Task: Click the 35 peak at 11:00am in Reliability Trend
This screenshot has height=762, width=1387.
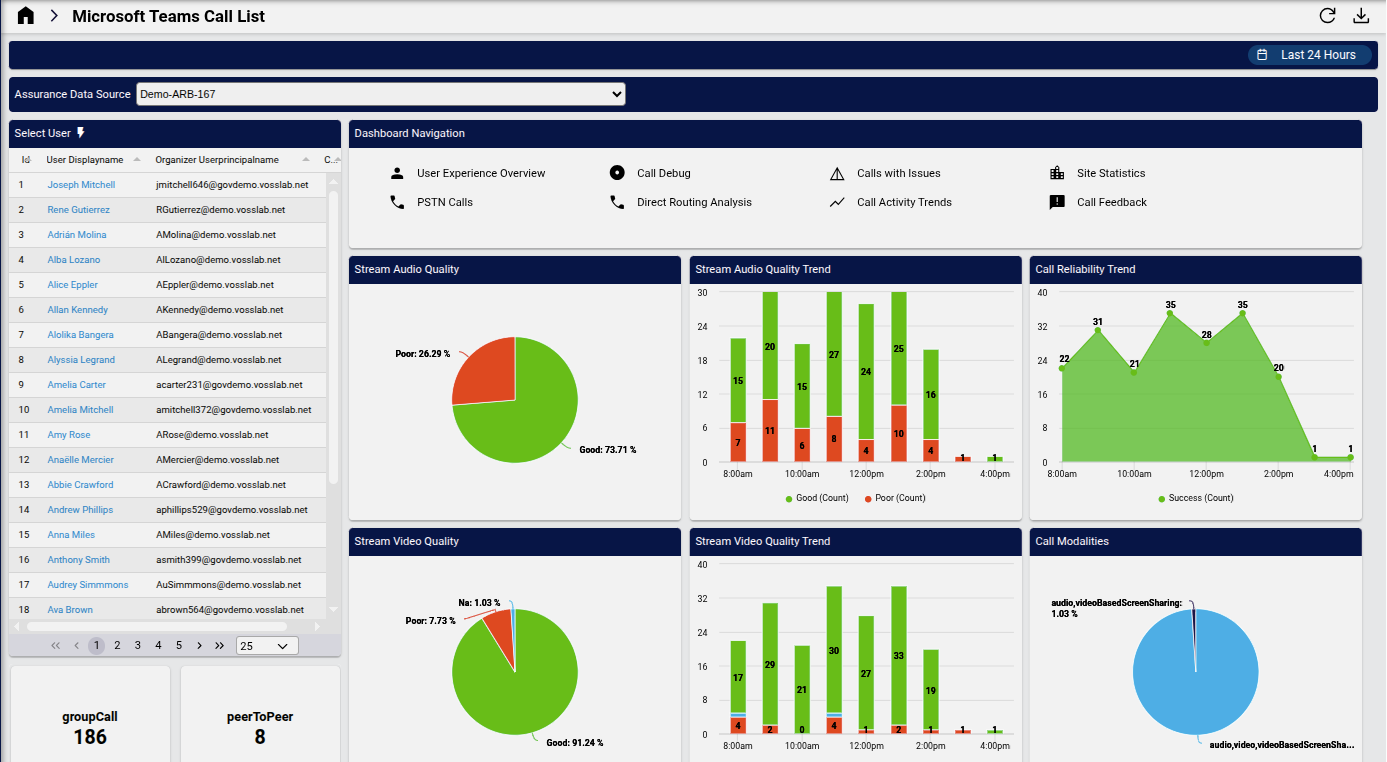Action: click(1170, 314)
